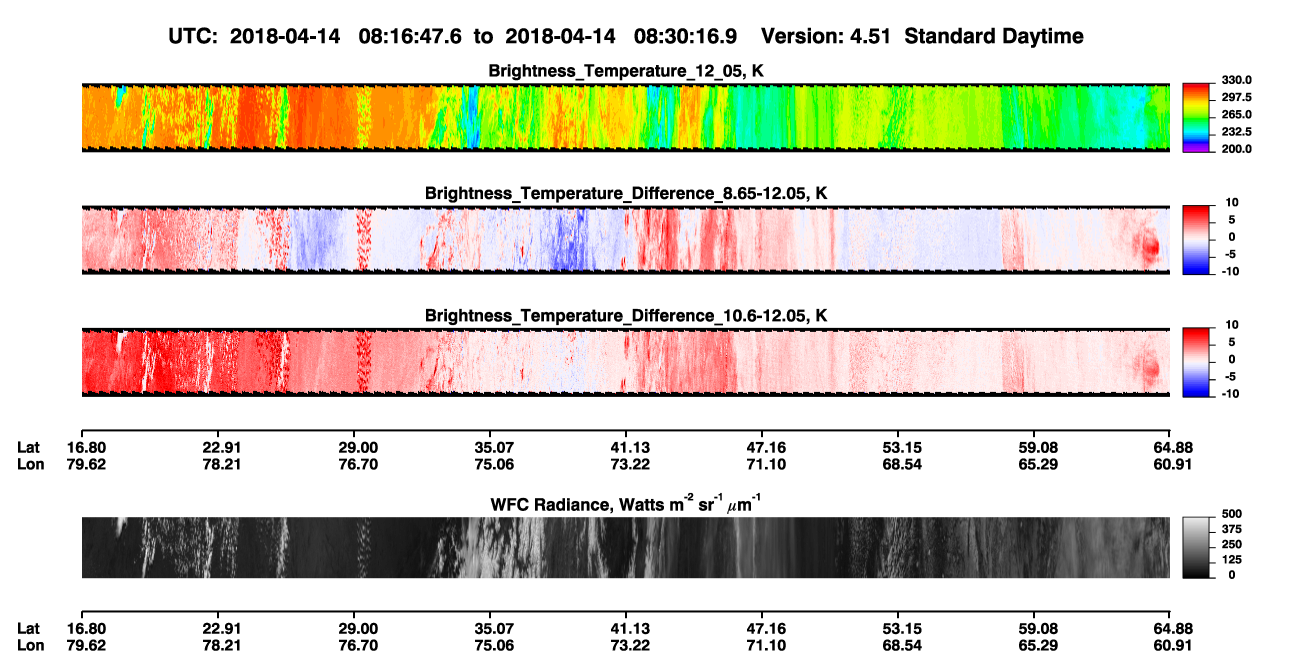This screenshot has height=667, width=1300.
Task: Click the WFC Radiance panel title
Action: click(x=626, y=504)
